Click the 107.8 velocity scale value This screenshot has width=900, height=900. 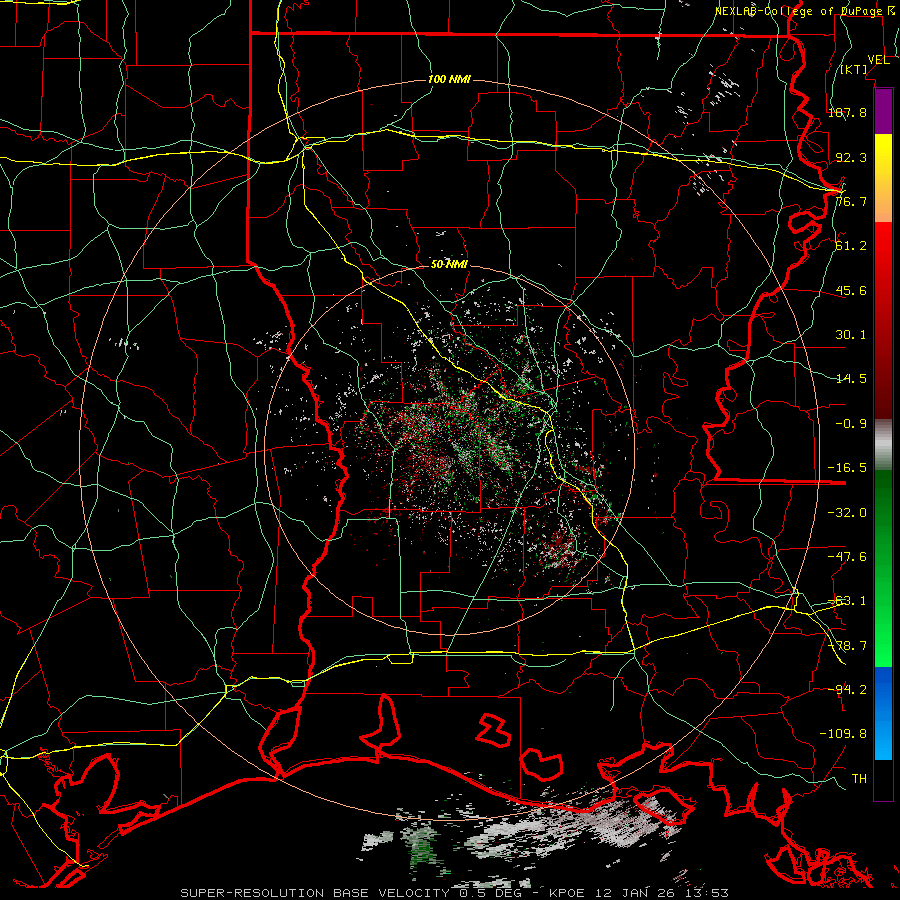[847, 112]
